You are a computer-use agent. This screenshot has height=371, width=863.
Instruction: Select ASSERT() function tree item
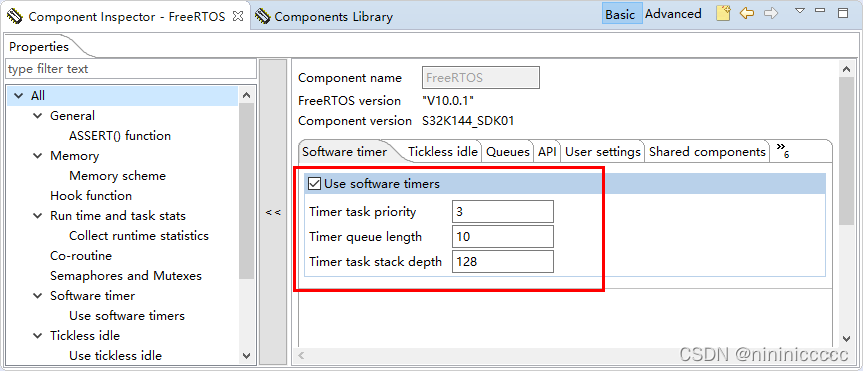pyautogui.click(x=120, y=135)
